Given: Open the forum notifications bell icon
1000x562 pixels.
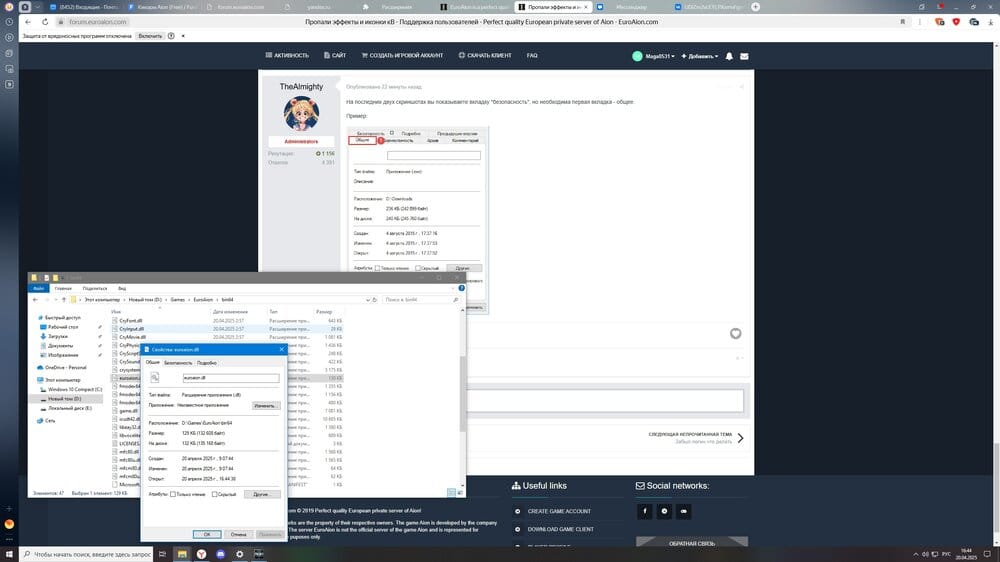Looking at the screenshot, I should [x=729, y=56].
